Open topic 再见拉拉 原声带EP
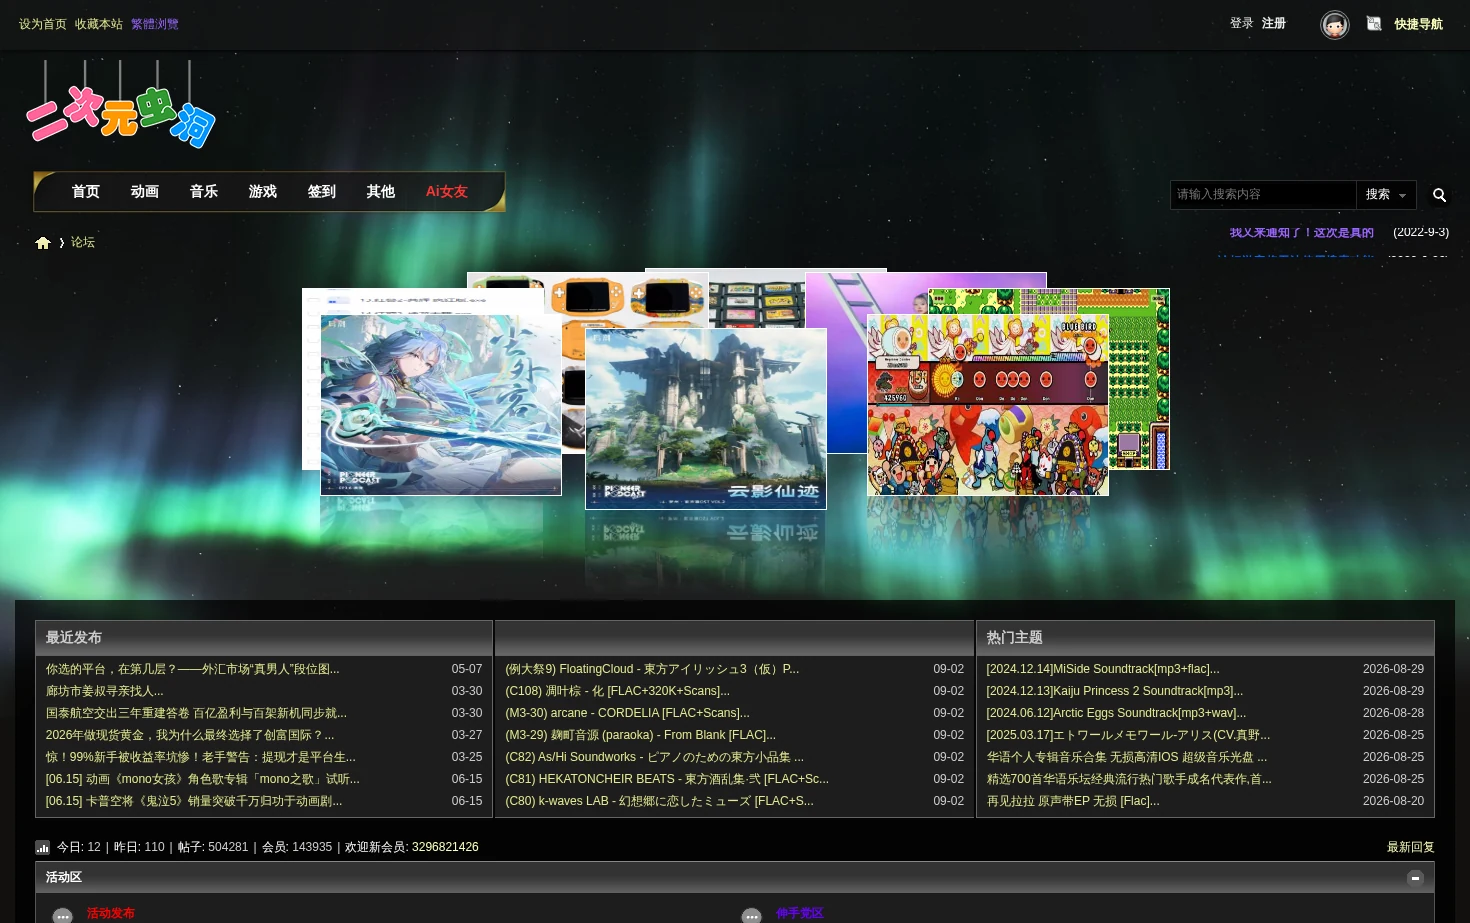 (x=1073, y=801)
